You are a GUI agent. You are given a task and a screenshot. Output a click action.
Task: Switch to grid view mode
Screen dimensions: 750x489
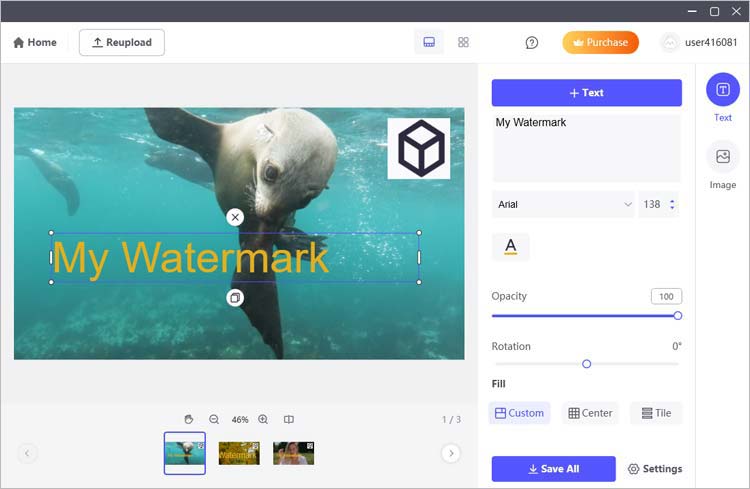point(463,42)
